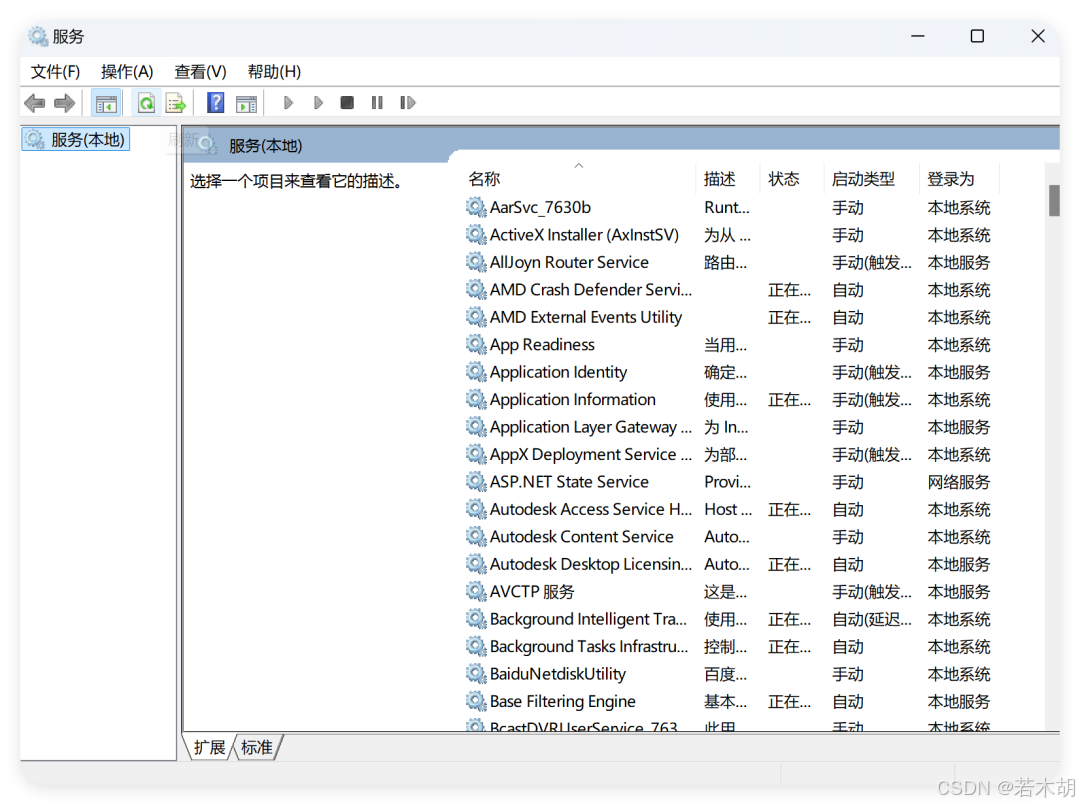The width and height of the screenshot is (1080, 805).
Task: Click the show/hide action pane icon
Action: click(x=246, y=103)
